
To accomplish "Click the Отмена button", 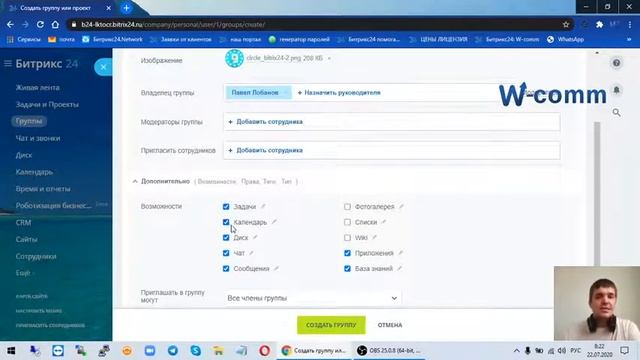I will click(x=390, y=325).
